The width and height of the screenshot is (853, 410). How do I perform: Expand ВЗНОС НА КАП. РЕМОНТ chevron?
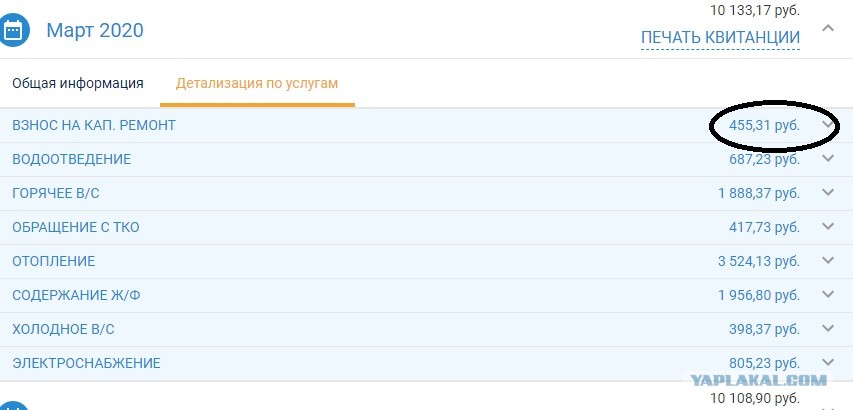(x=828, y=125)
